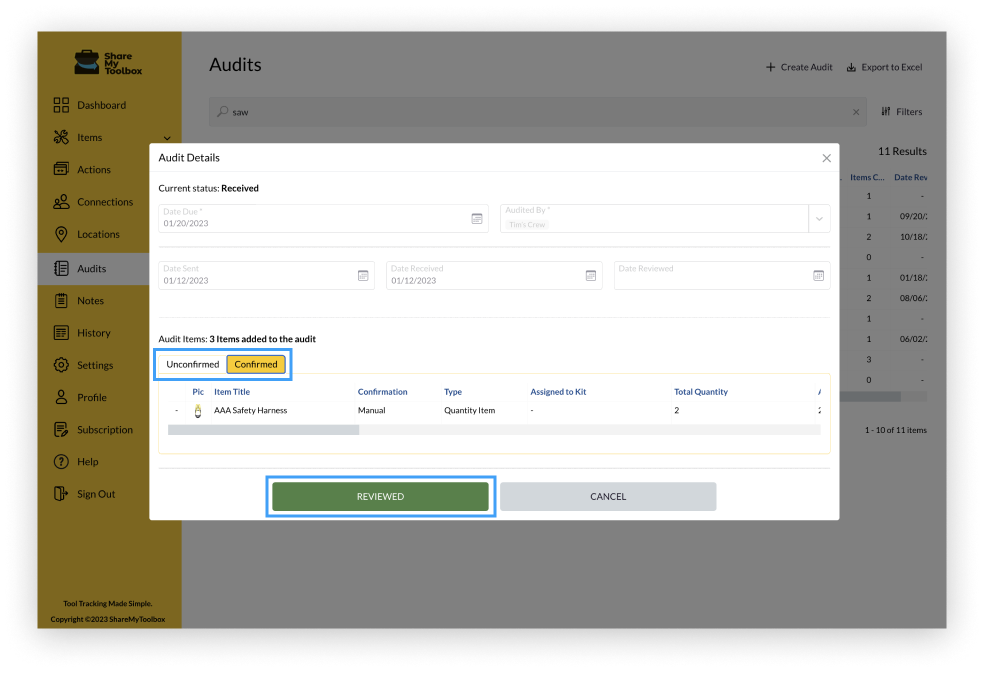
Task: Show only Confirmed audit items
Action: coord(256,364)
